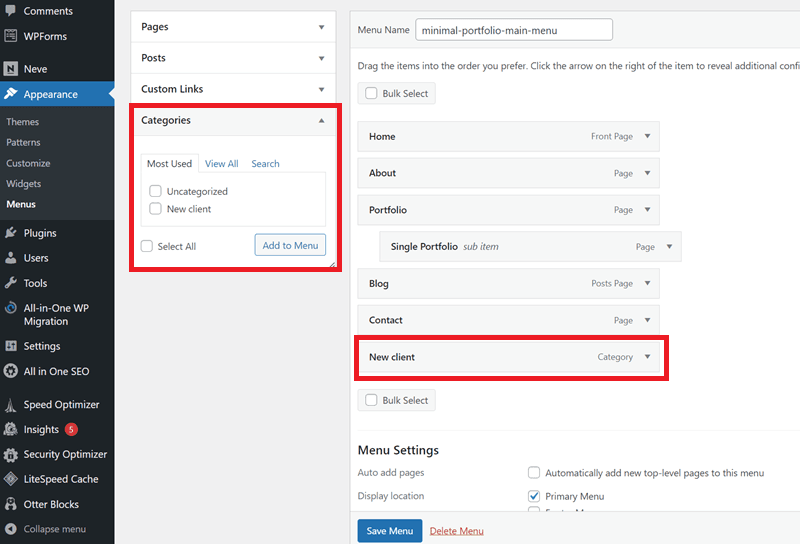Open Speed Optimizer sidebar icon
This screenshot has width=800, height=544.
click(10, 405)
